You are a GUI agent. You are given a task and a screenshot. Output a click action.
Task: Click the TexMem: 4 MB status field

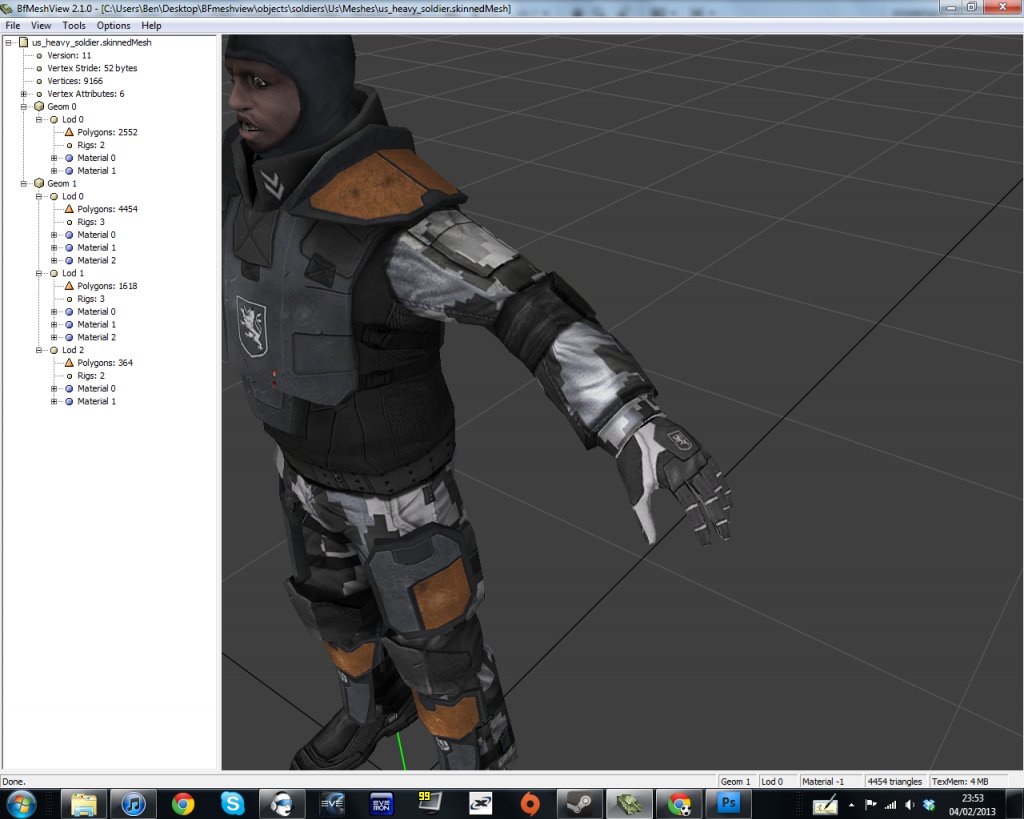[x=970, y=781]
